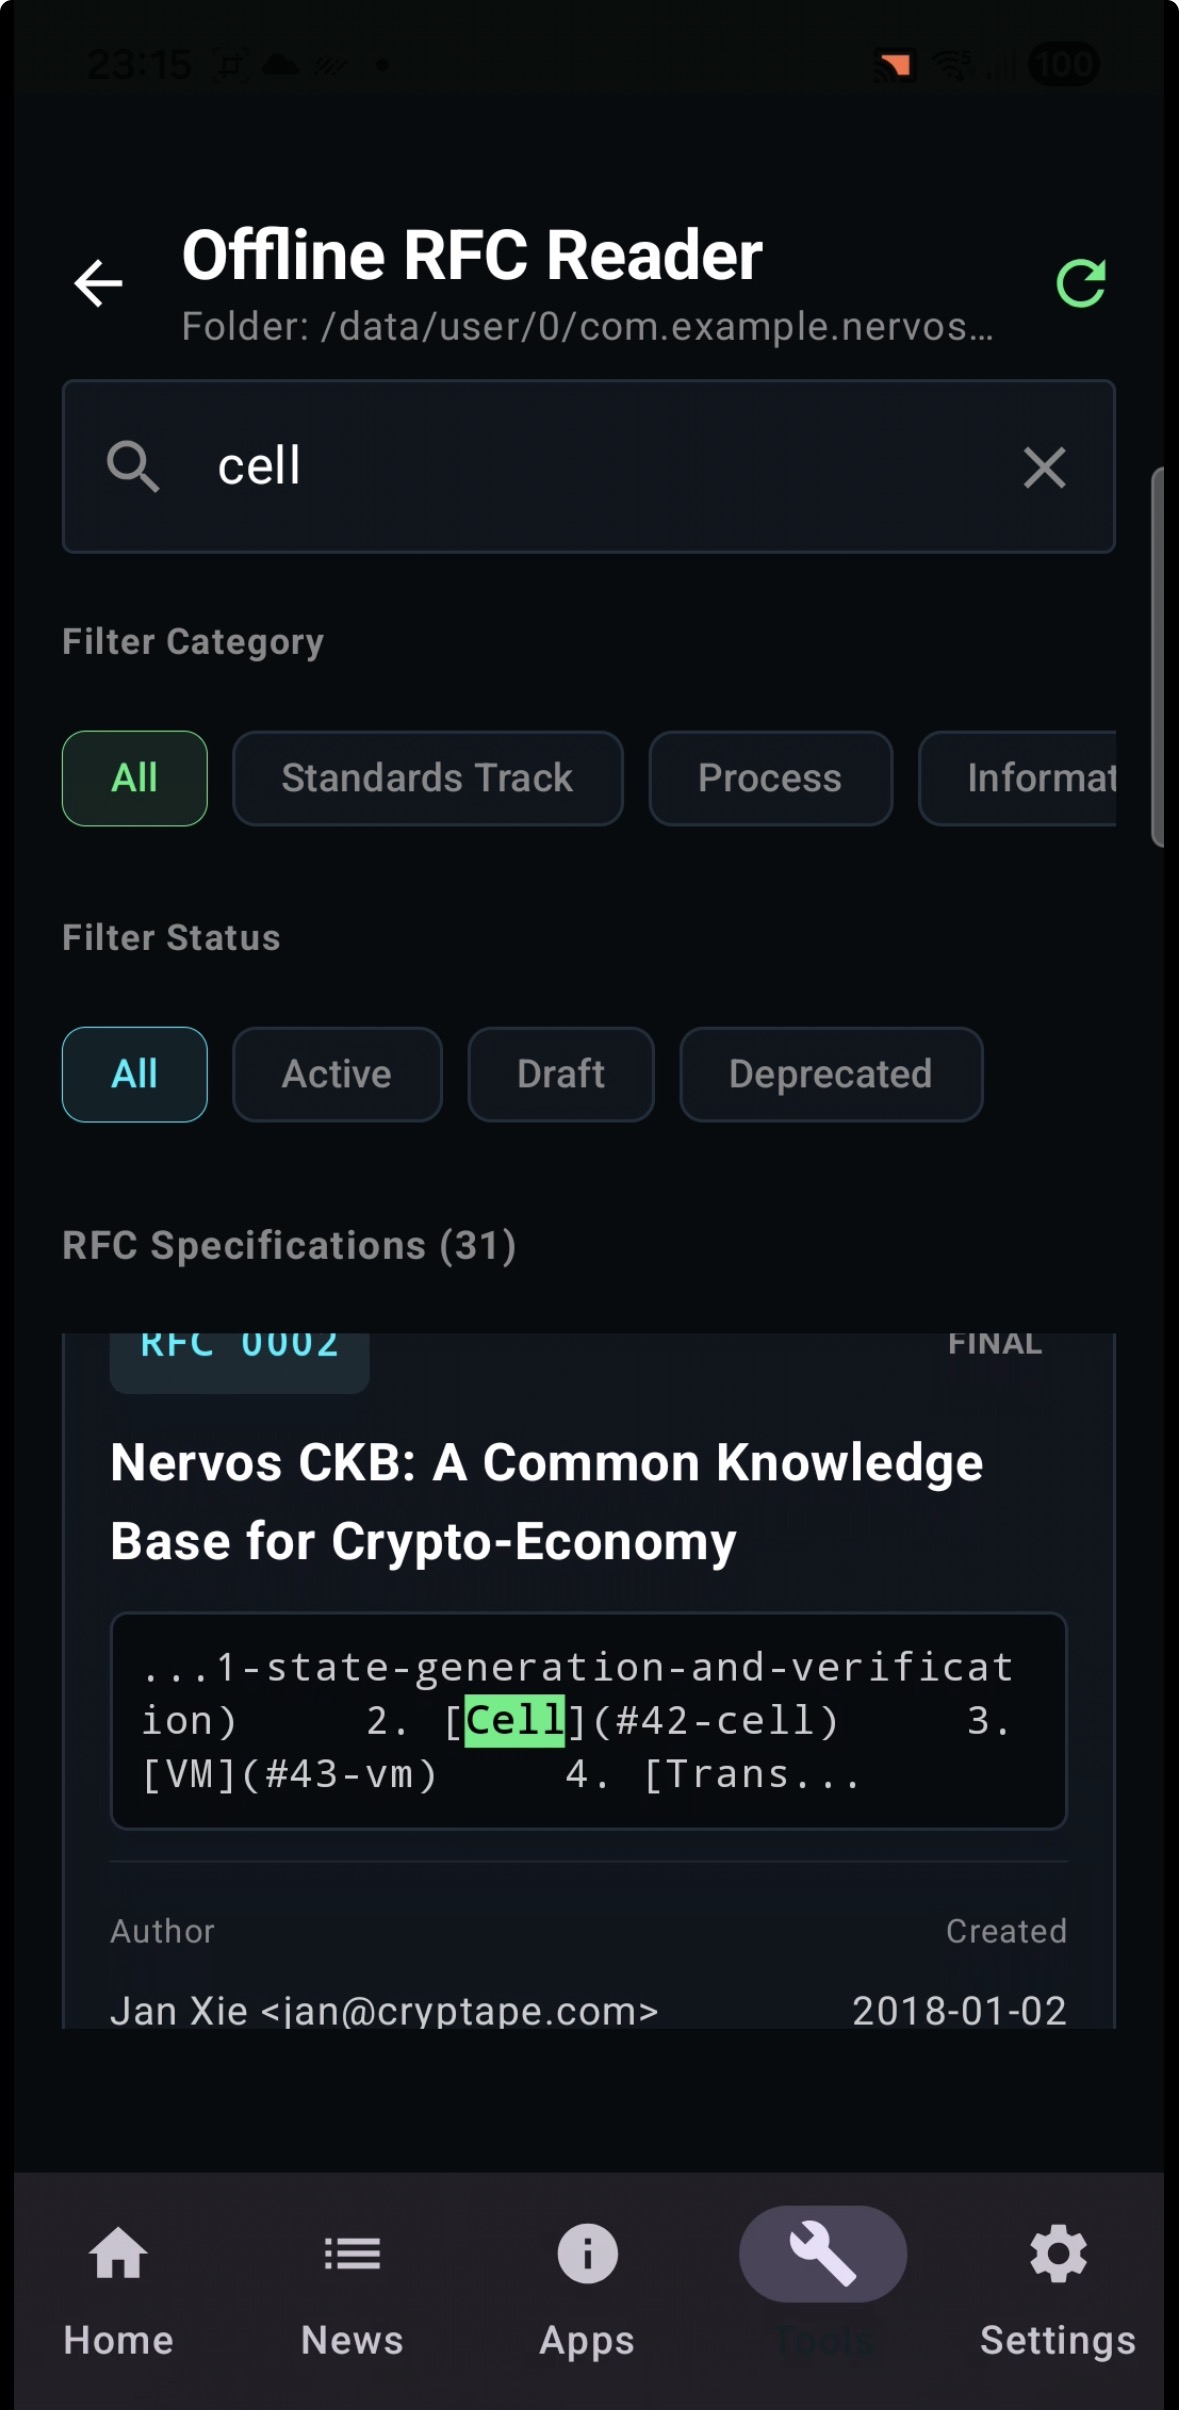The width and height of the screenshot is (1179, 2410).
Task: Click the search magnifier icon
Action: click(133, 467)
